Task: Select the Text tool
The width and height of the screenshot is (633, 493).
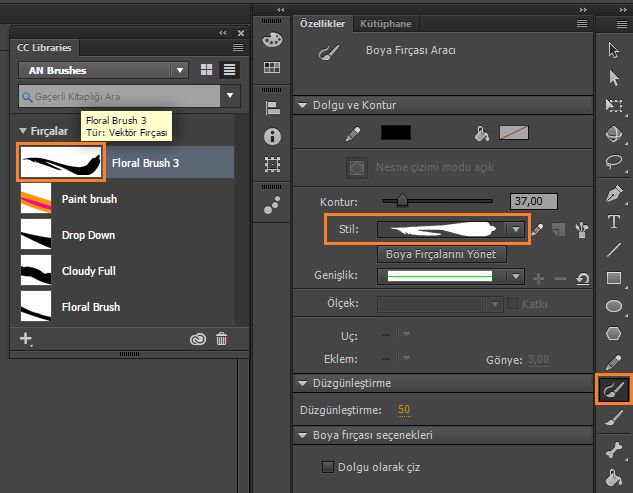Action: pyautogui.click(x=614, y=222)
